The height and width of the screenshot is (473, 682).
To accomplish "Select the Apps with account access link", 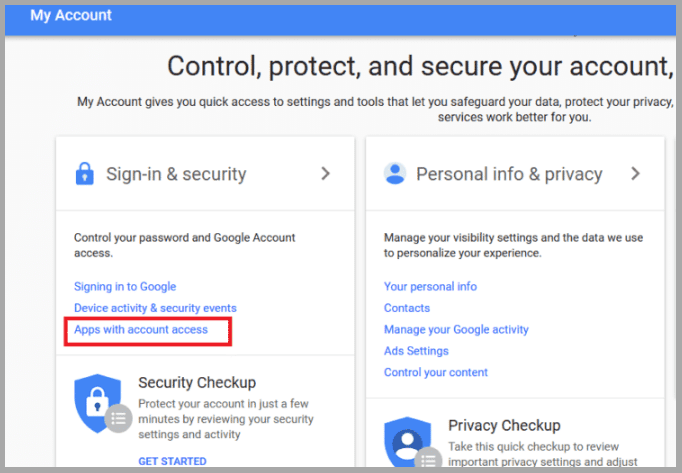I will (141, 329).
